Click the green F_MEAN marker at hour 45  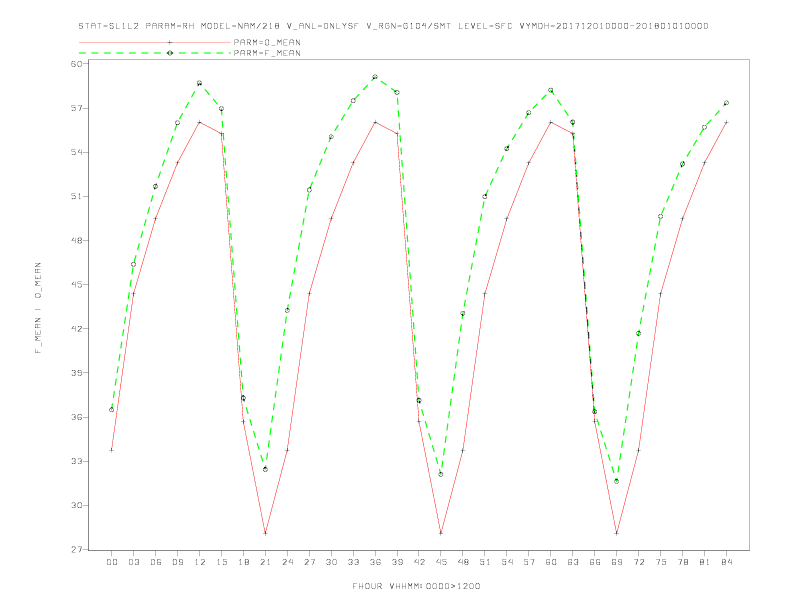[441, 474]
